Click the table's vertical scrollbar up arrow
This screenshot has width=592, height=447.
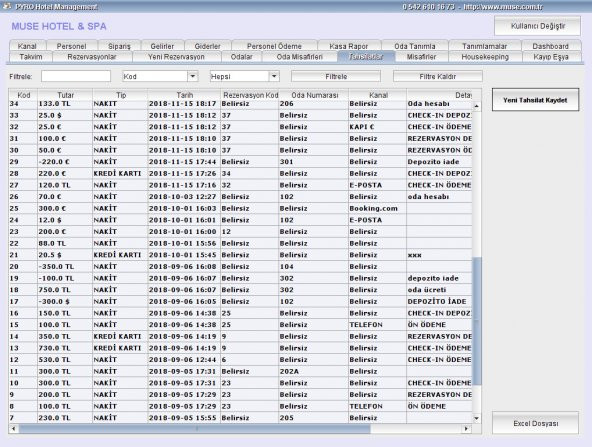(x=477, y=106)
